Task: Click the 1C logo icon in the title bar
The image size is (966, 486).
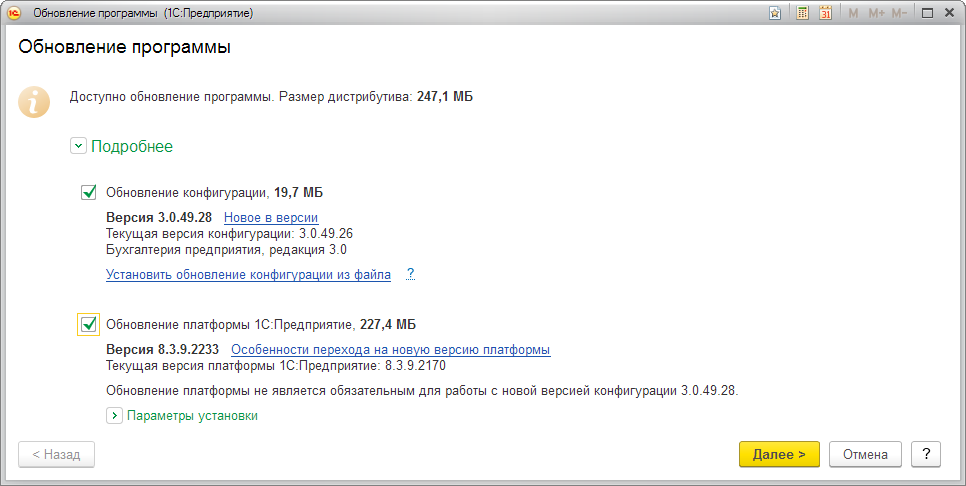Action: [15, 13]
